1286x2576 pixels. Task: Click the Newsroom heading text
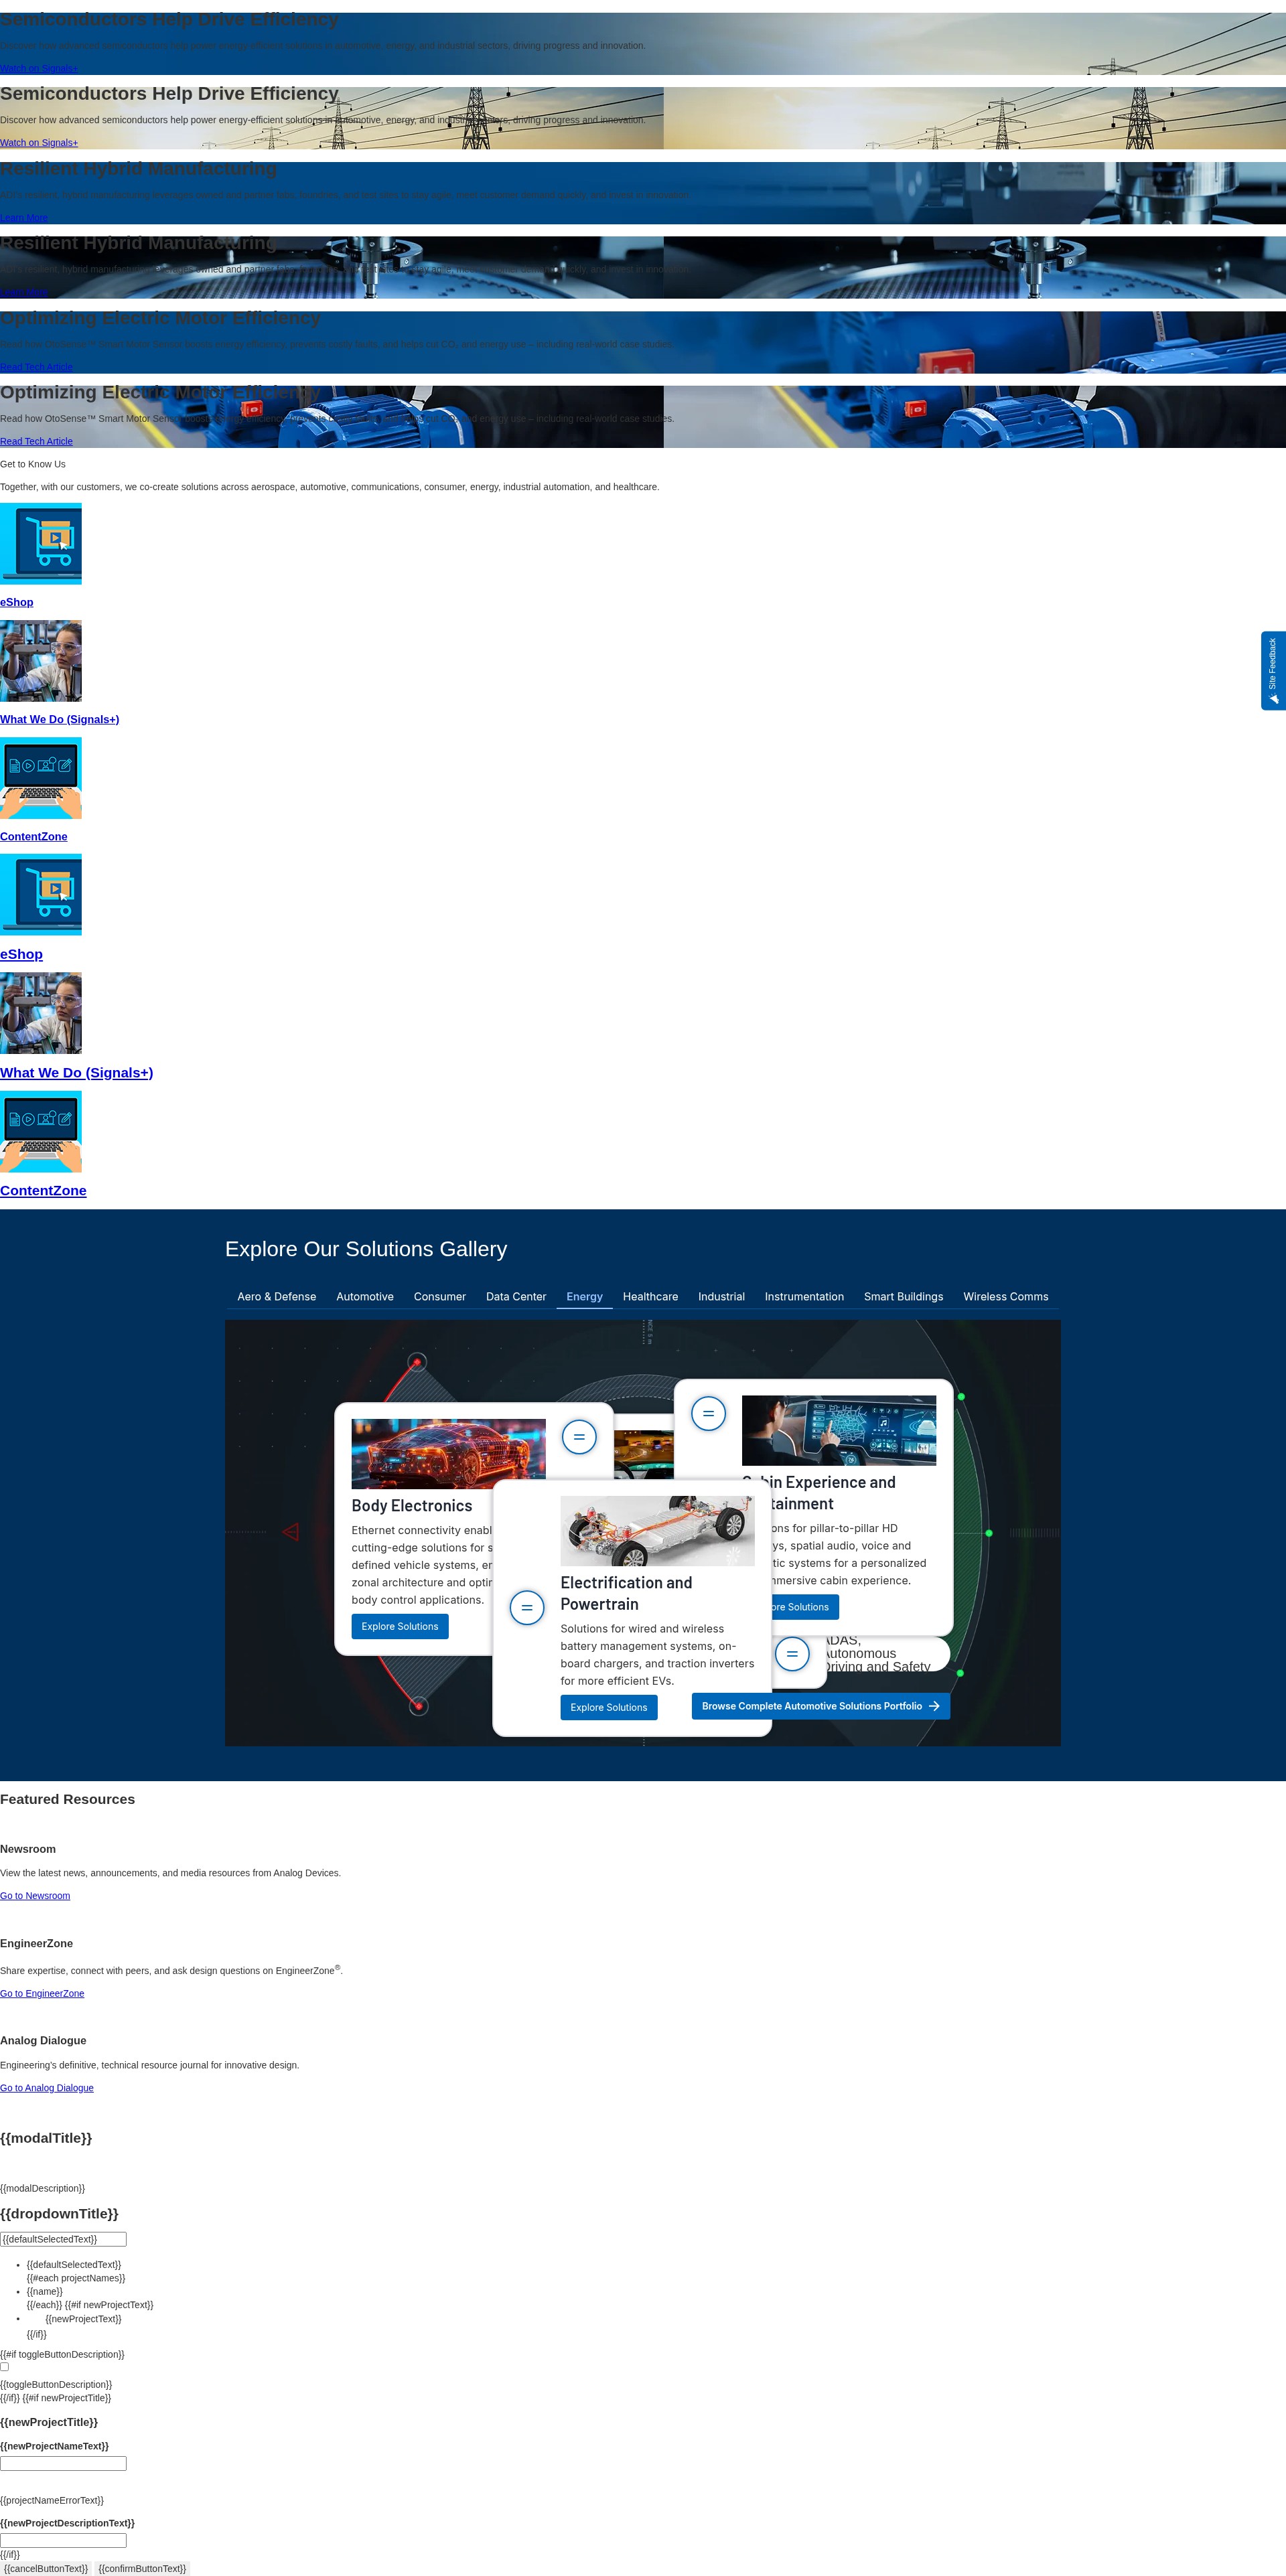point(28,1849)
